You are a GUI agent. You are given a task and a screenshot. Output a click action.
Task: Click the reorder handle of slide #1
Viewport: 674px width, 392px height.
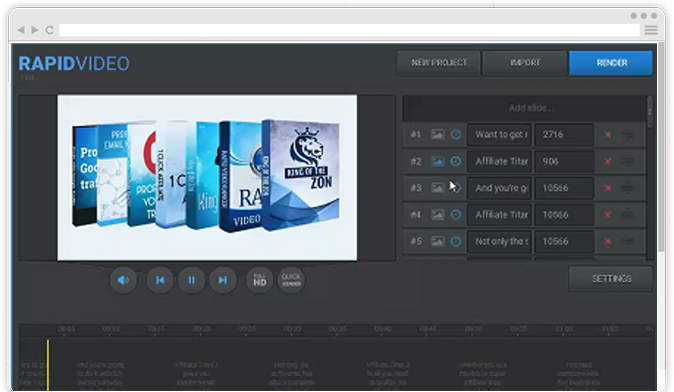point(628,135)
